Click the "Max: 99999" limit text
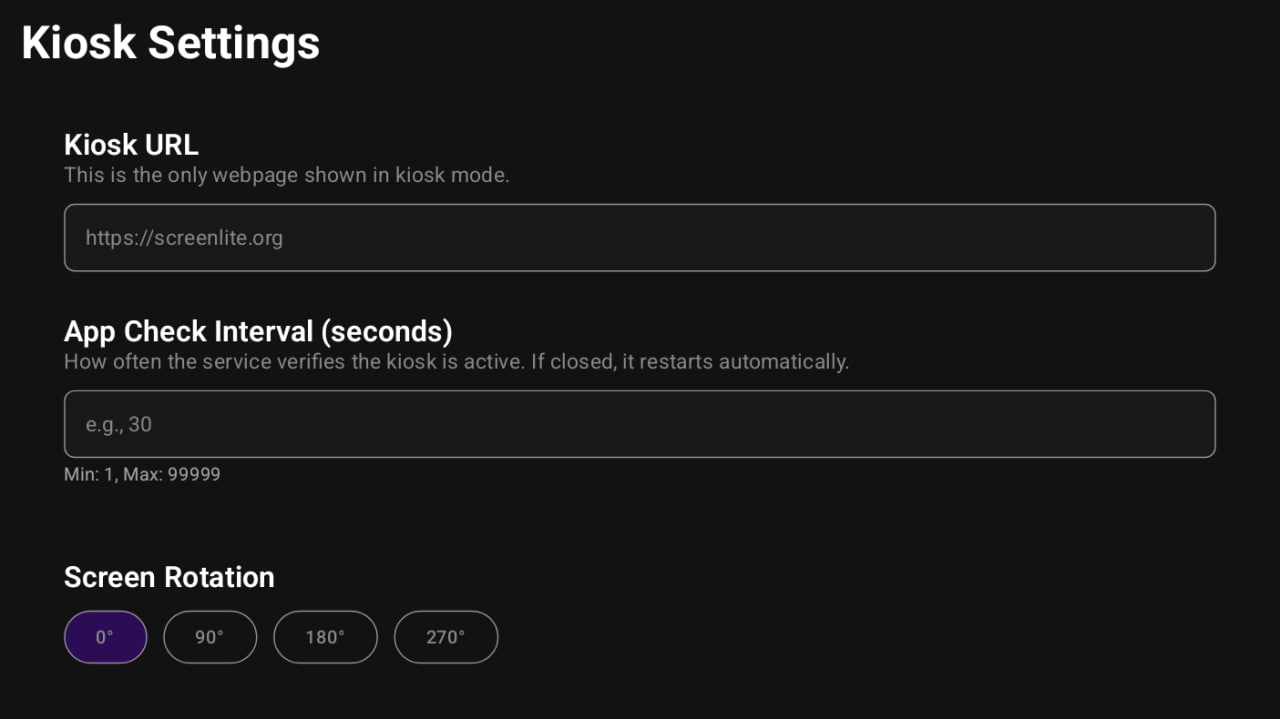Viewport: 1280px width, 719px height. [172, 474]
